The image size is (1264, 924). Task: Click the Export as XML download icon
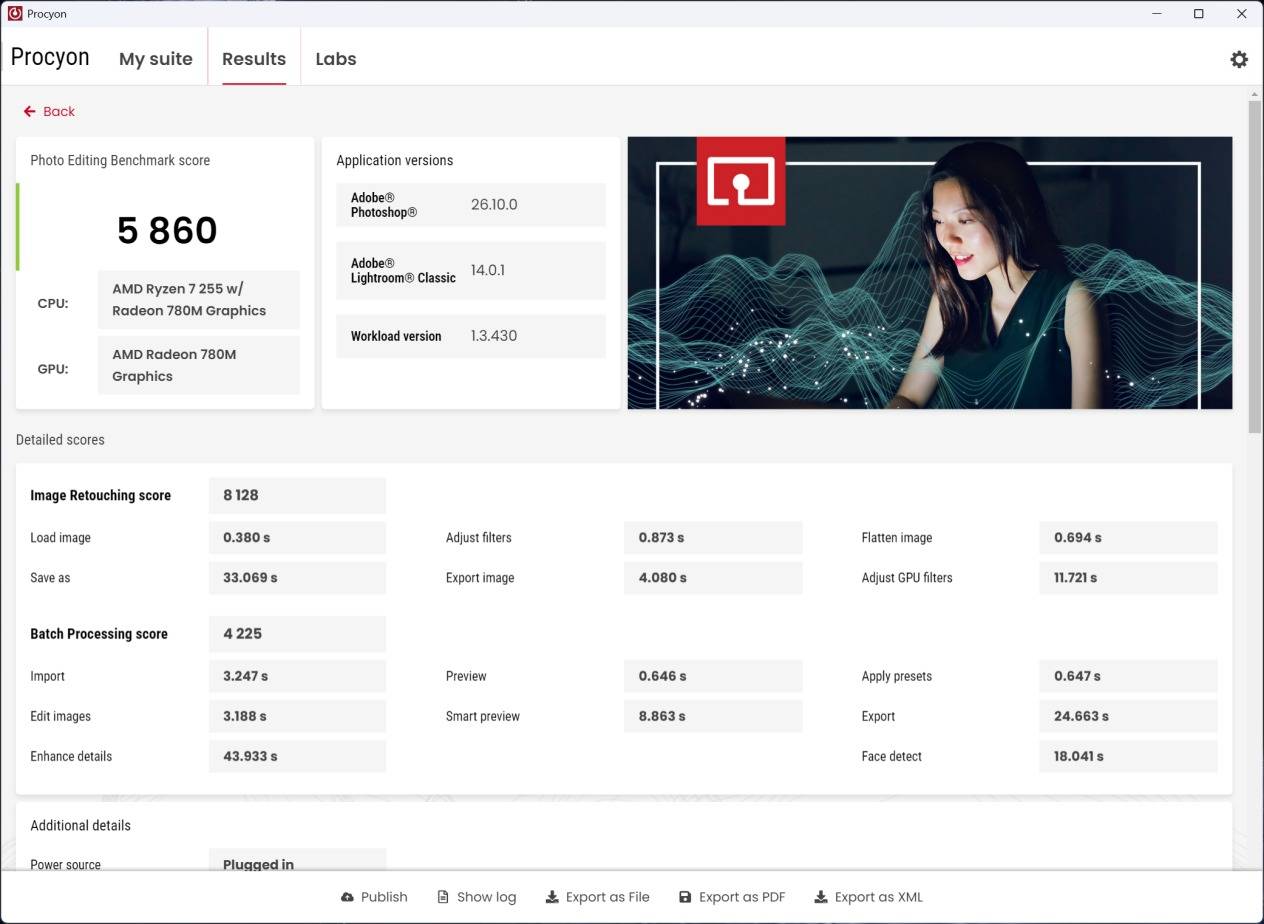821,897
